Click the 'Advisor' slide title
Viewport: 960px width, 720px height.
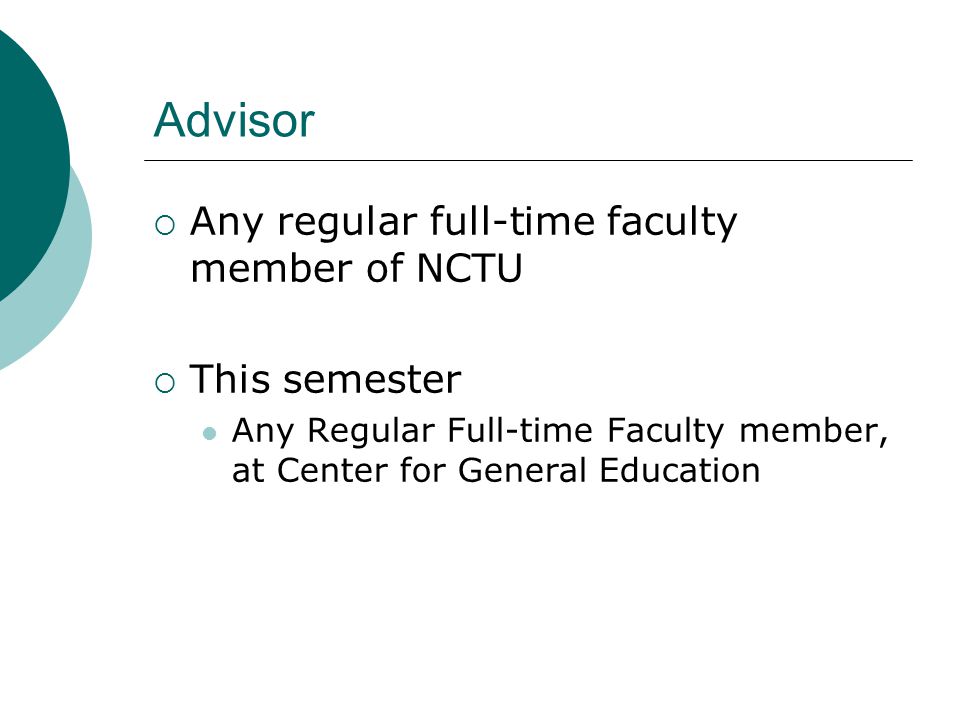[x=234, y=120]
